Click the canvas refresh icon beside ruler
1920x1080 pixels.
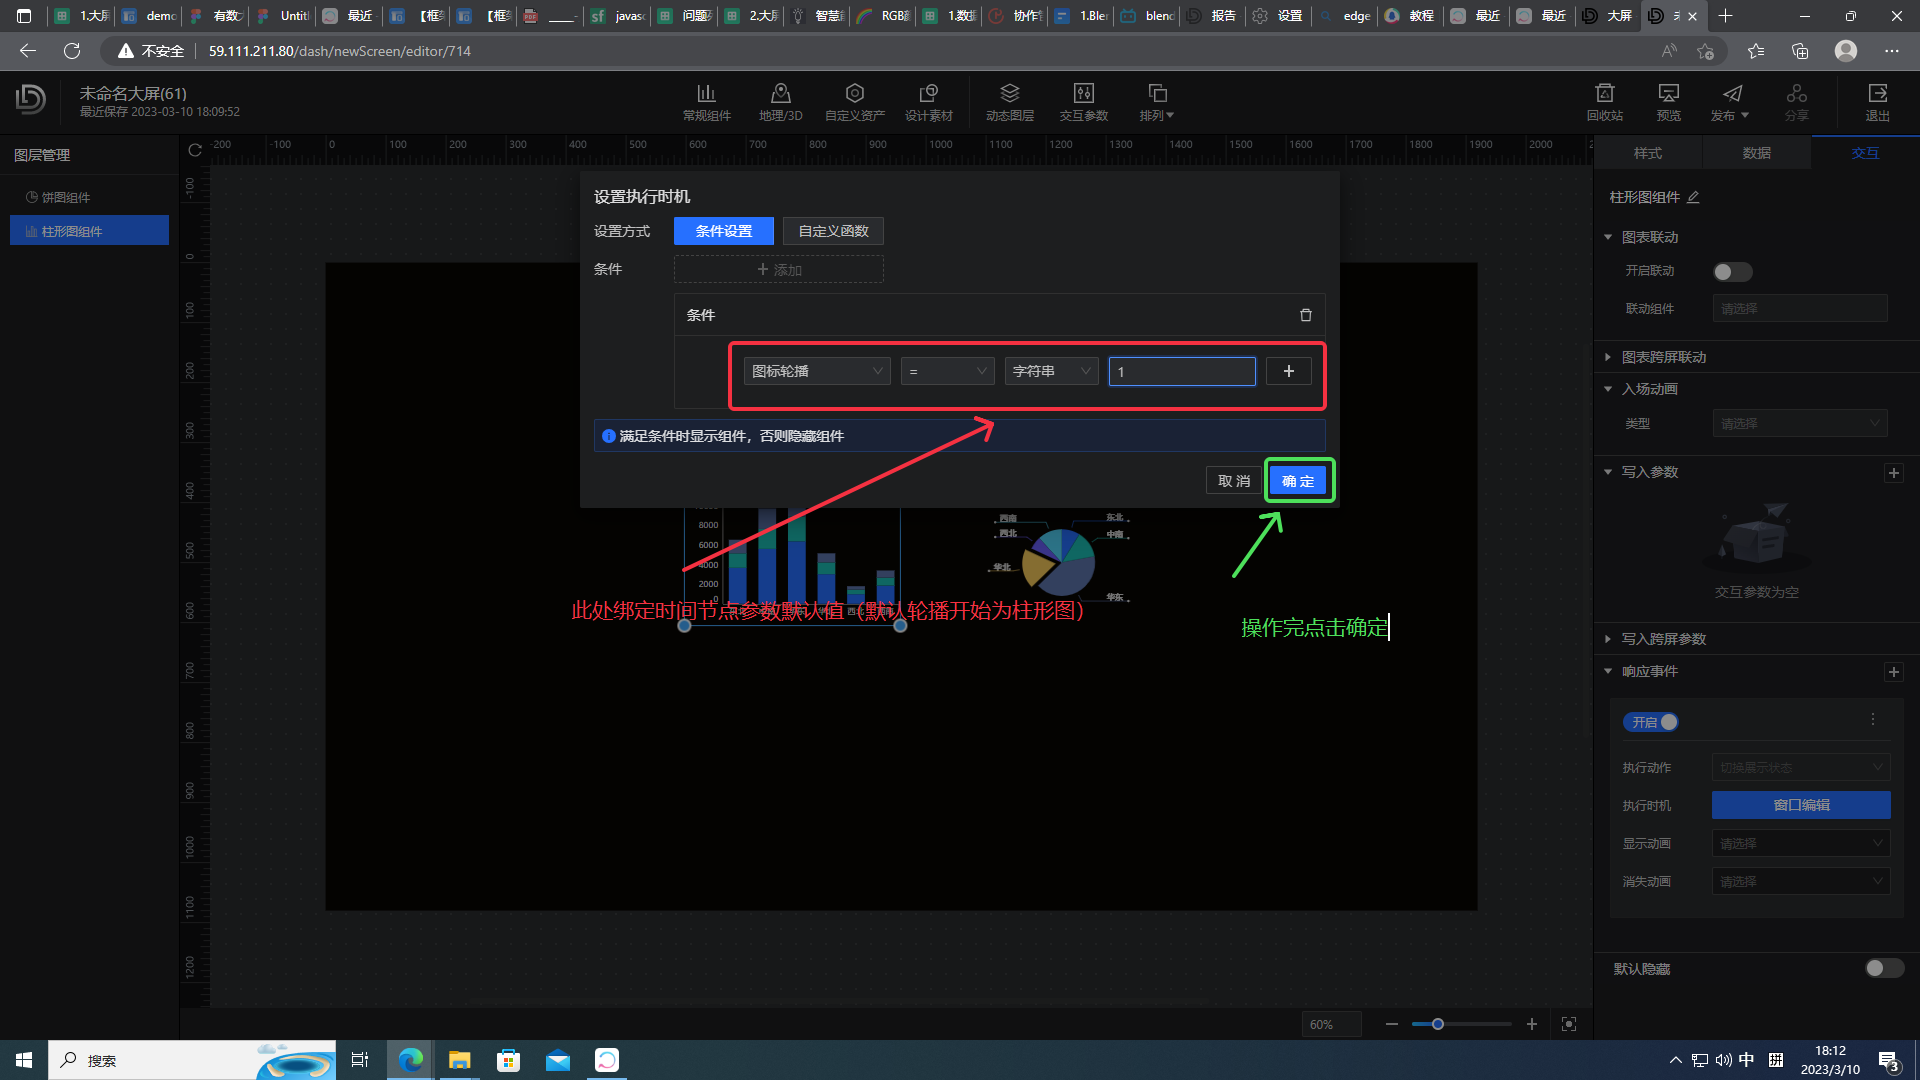coord(195,150)
